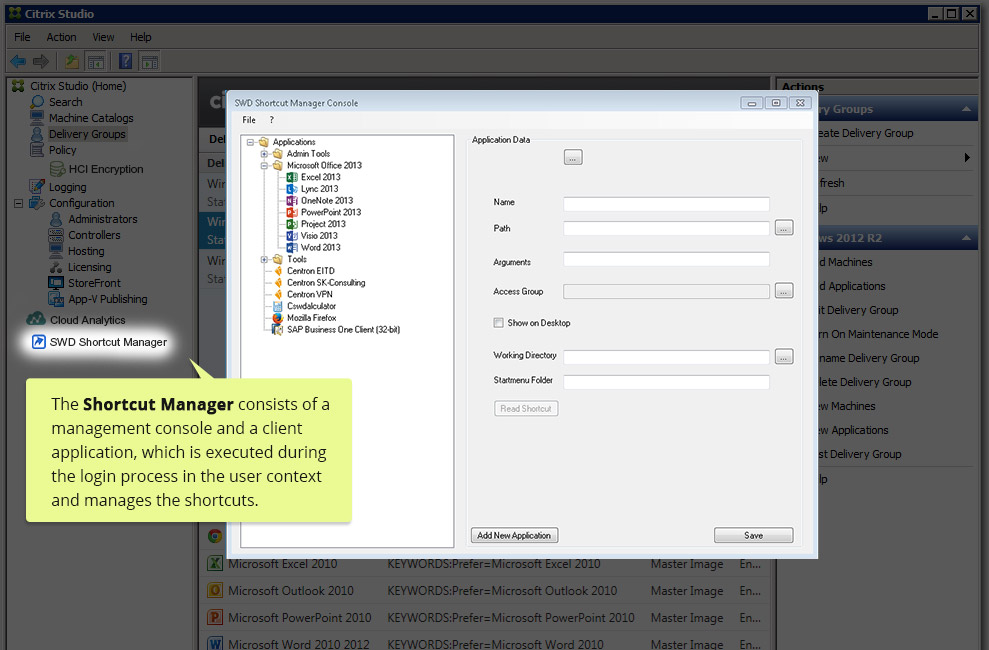Screen dimensions: 989x650
Task: Select the Word 2013 icon in Applications tree
Action: point(292,247)
